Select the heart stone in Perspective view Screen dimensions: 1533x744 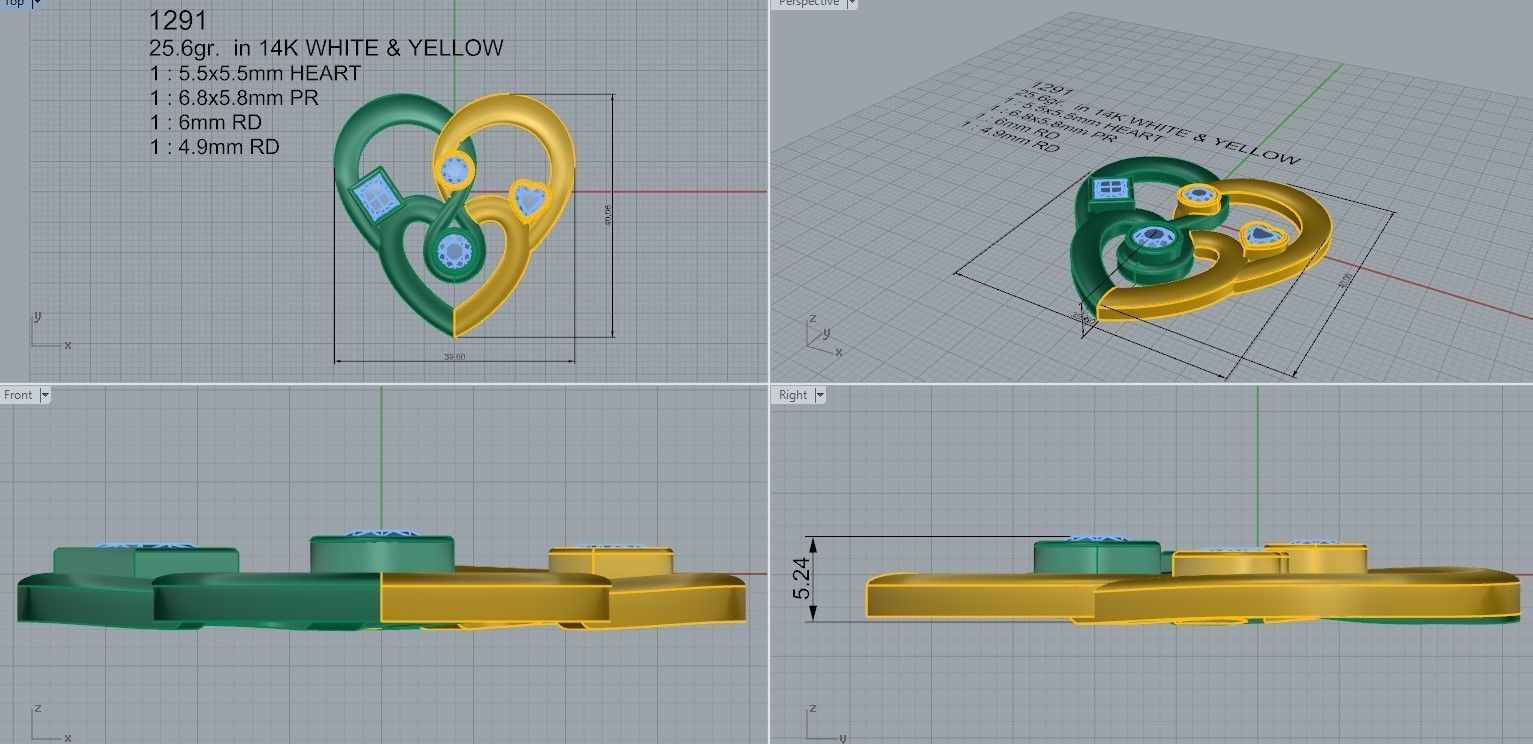point(1263,235)
